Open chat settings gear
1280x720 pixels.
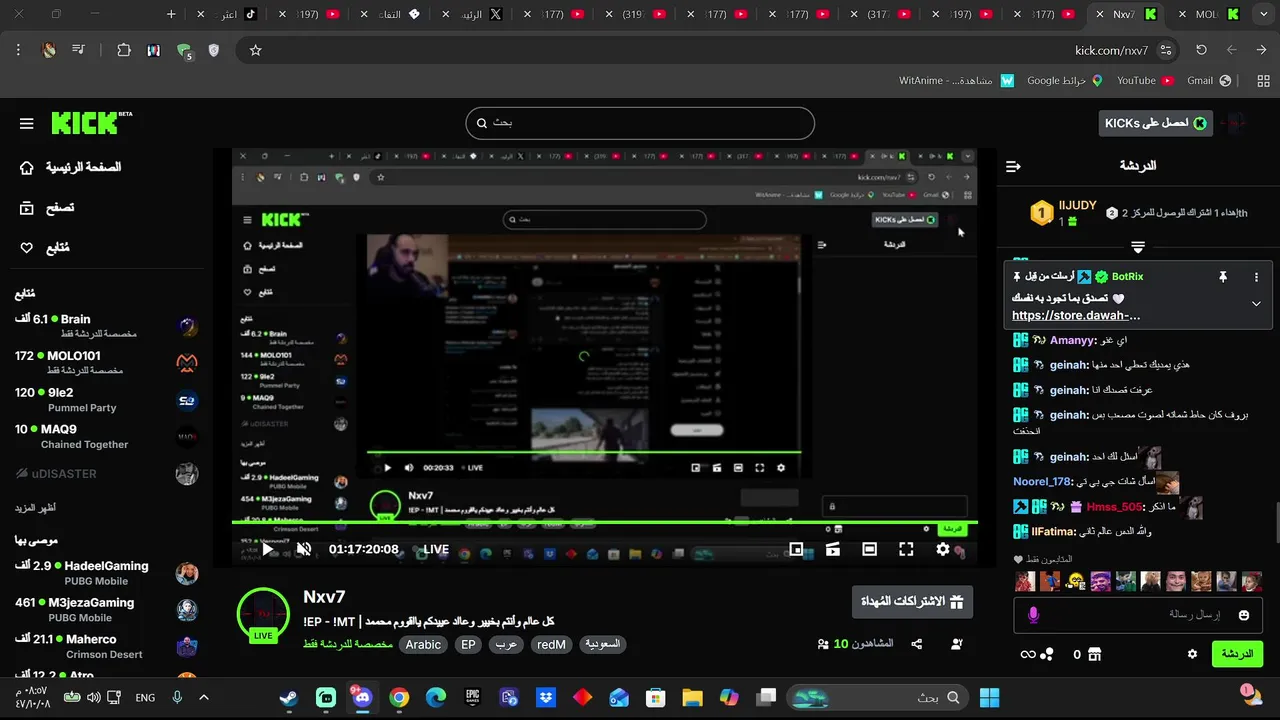tap(1192, 654)
